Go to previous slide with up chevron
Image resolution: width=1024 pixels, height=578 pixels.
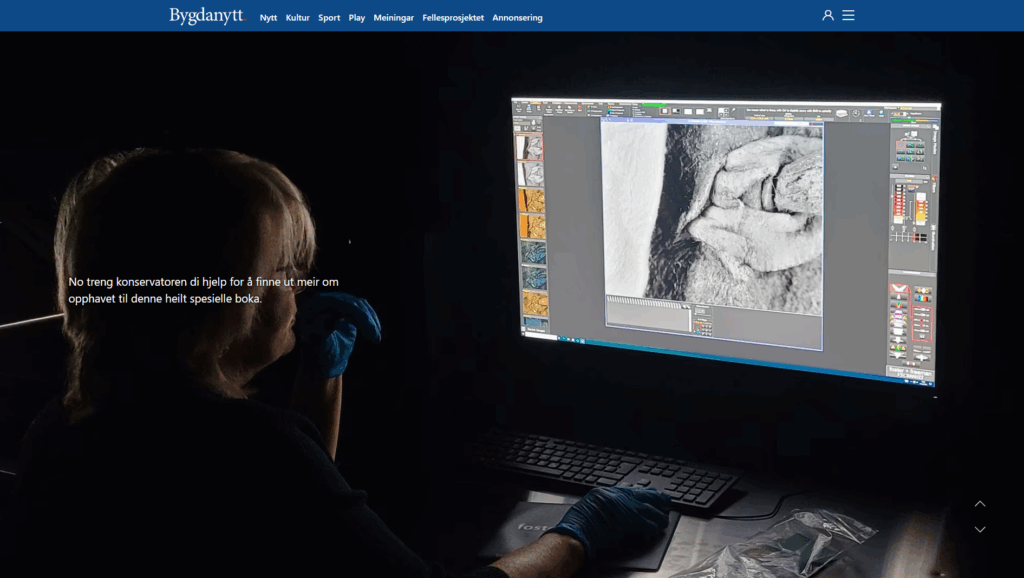(x=980, y=504)
